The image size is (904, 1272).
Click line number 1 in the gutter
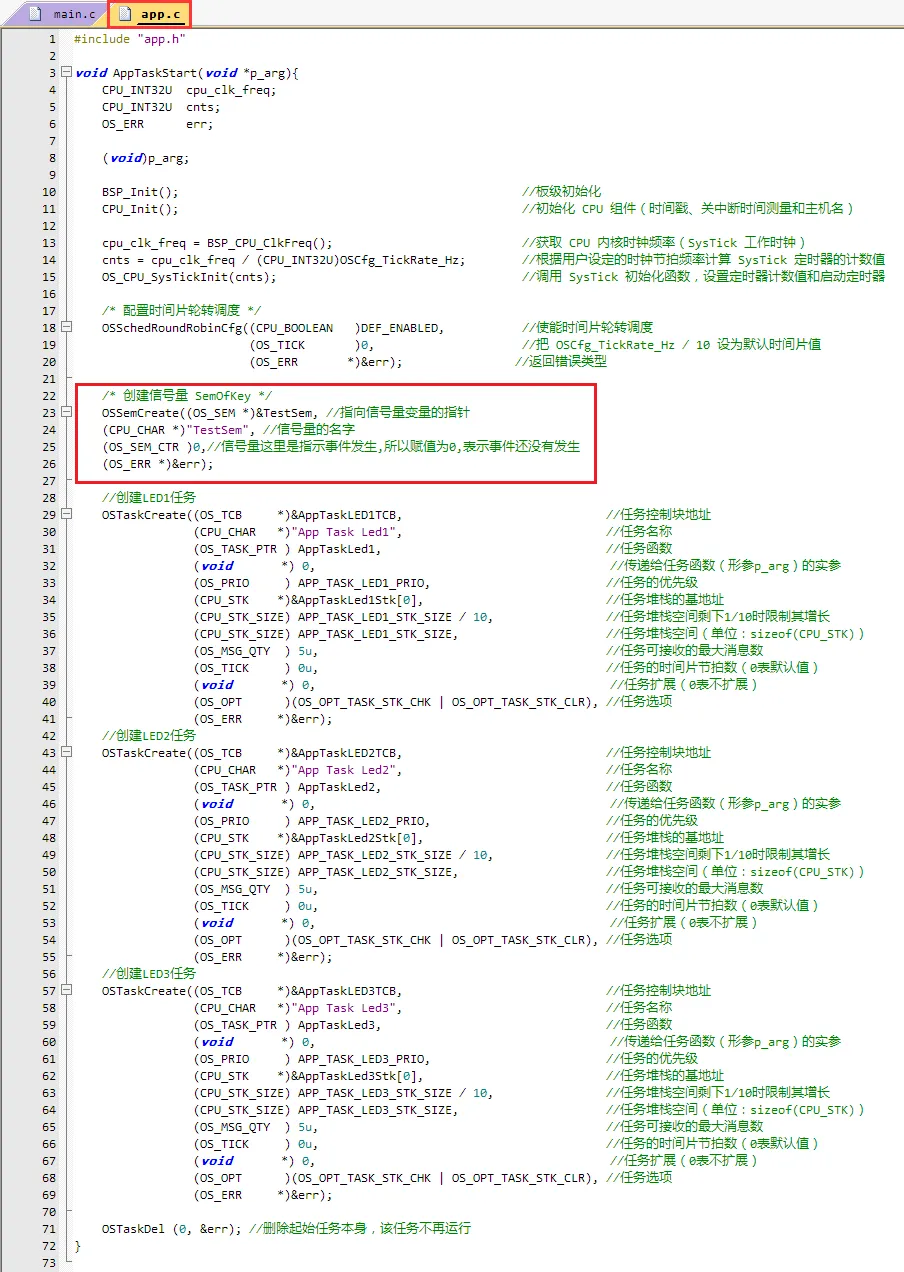(x=51, y=39)
